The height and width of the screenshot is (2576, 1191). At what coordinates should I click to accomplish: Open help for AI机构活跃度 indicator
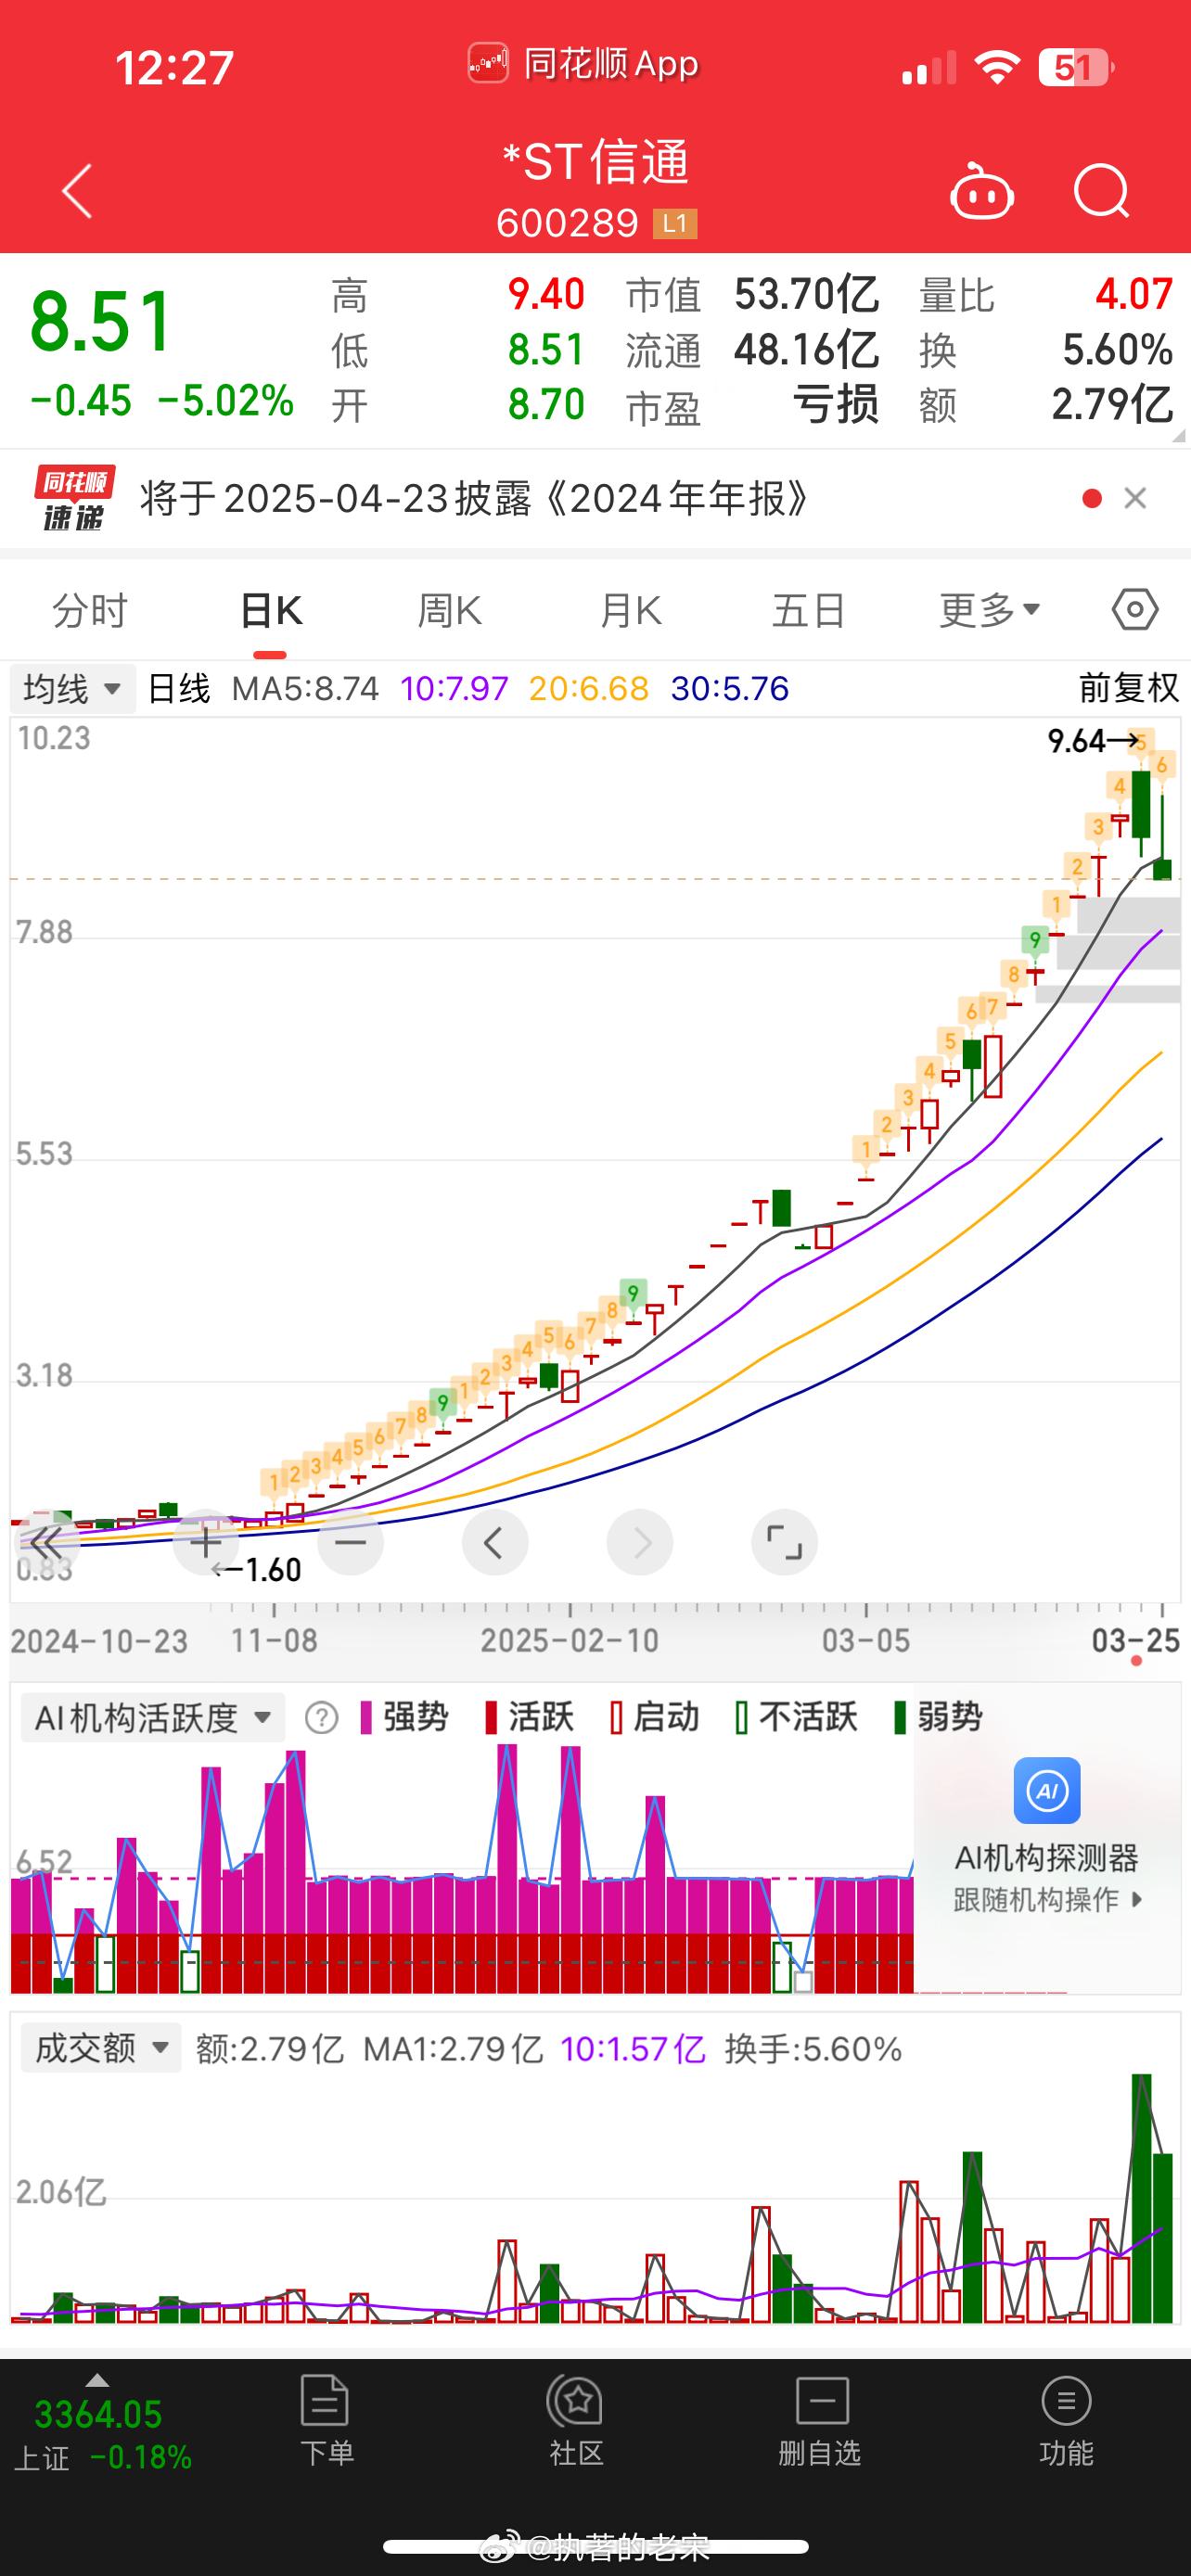tap(321, 1718)
